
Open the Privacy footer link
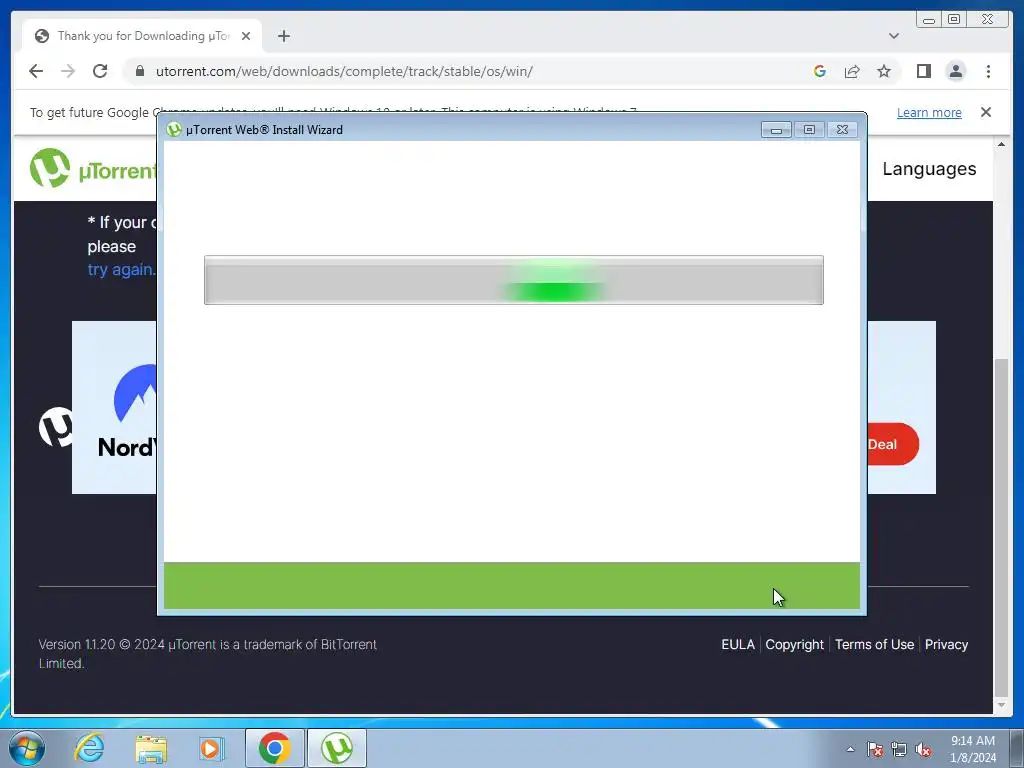pyautogui.click(x=946, y=645)
